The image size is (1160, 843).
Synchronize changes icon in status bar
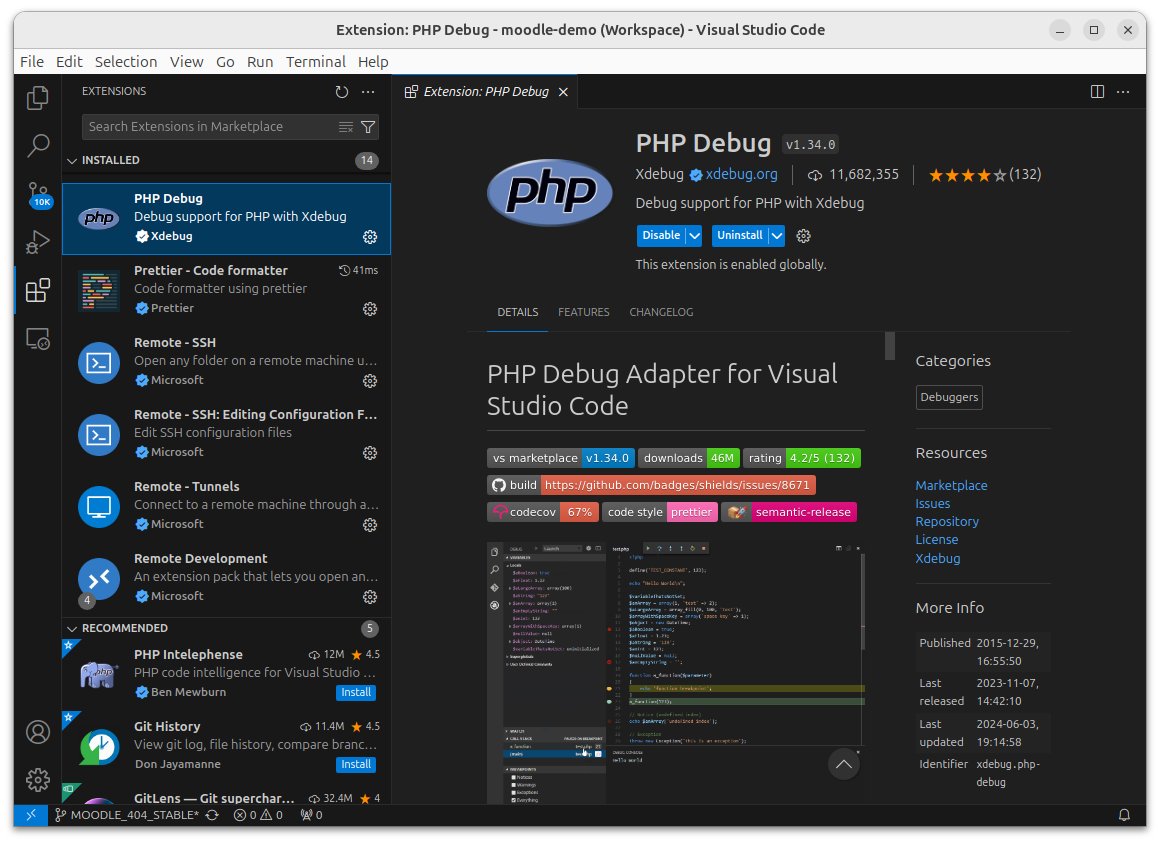click(x=212, y=815)
